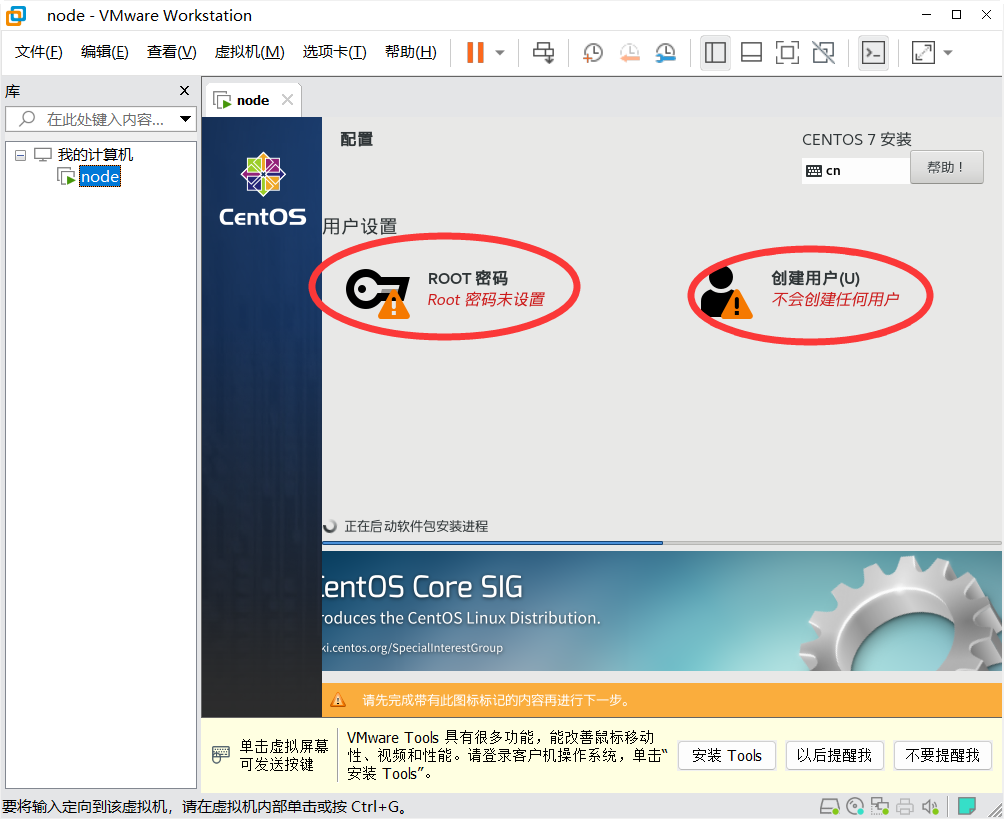This screenshot has height=819, width=1004.
Task: Click the 安装 Tools button
Action: (726, 756)
